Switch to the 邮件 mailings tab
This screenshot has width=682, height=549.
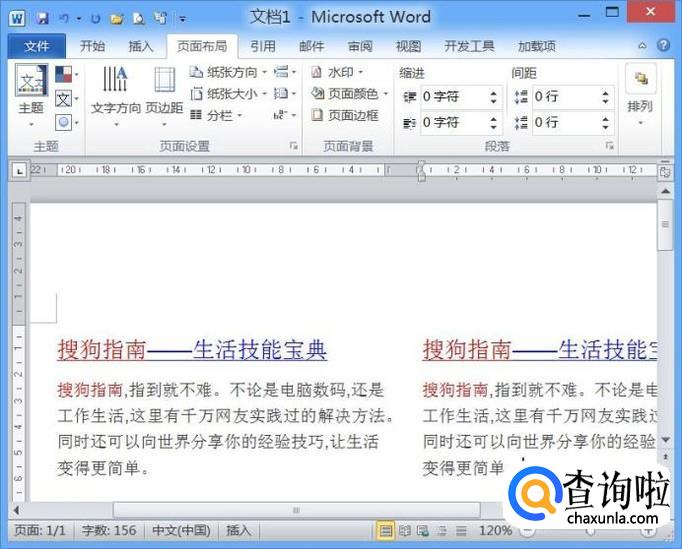(311, 46)
